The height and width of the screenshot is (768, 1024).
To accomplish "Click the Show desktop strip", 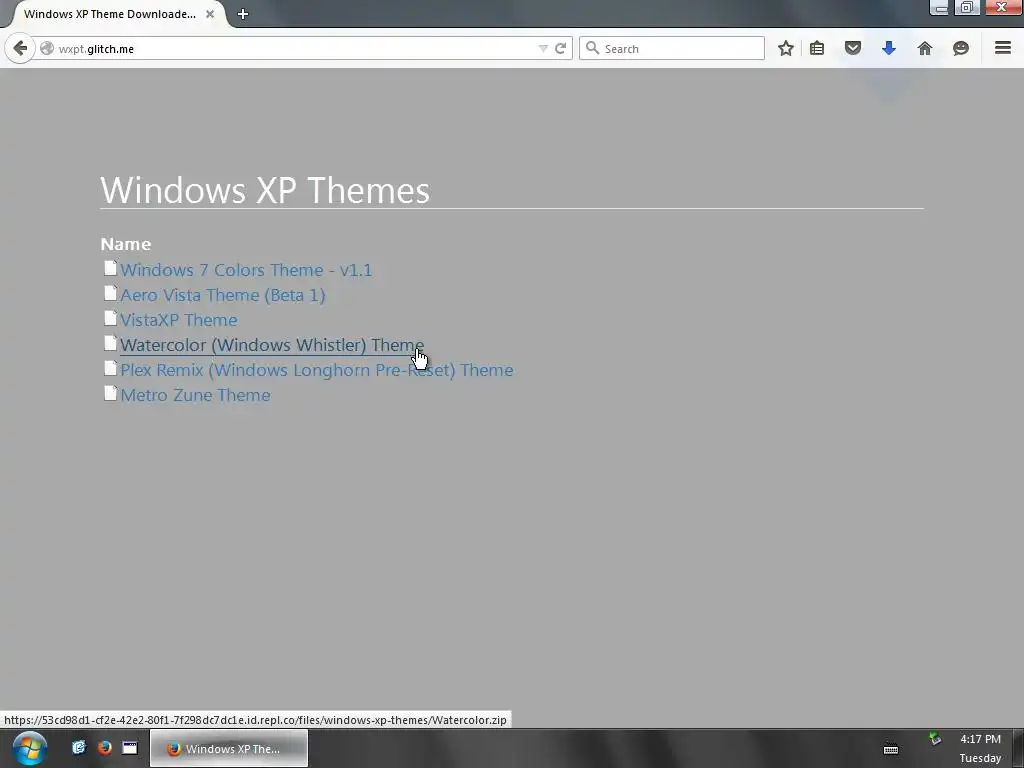I will coord(1017,748).
